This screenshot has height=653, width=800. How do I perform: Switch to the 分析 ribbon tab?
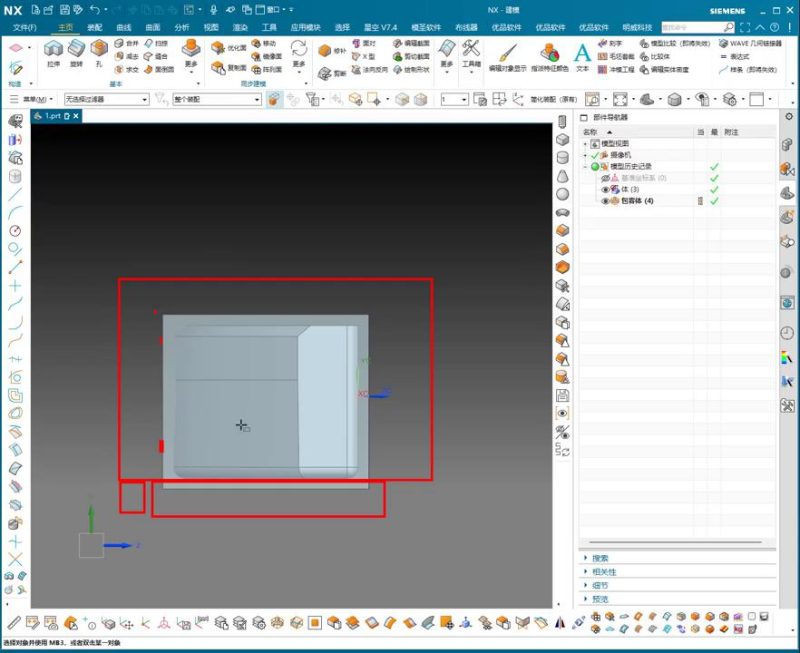181,27
